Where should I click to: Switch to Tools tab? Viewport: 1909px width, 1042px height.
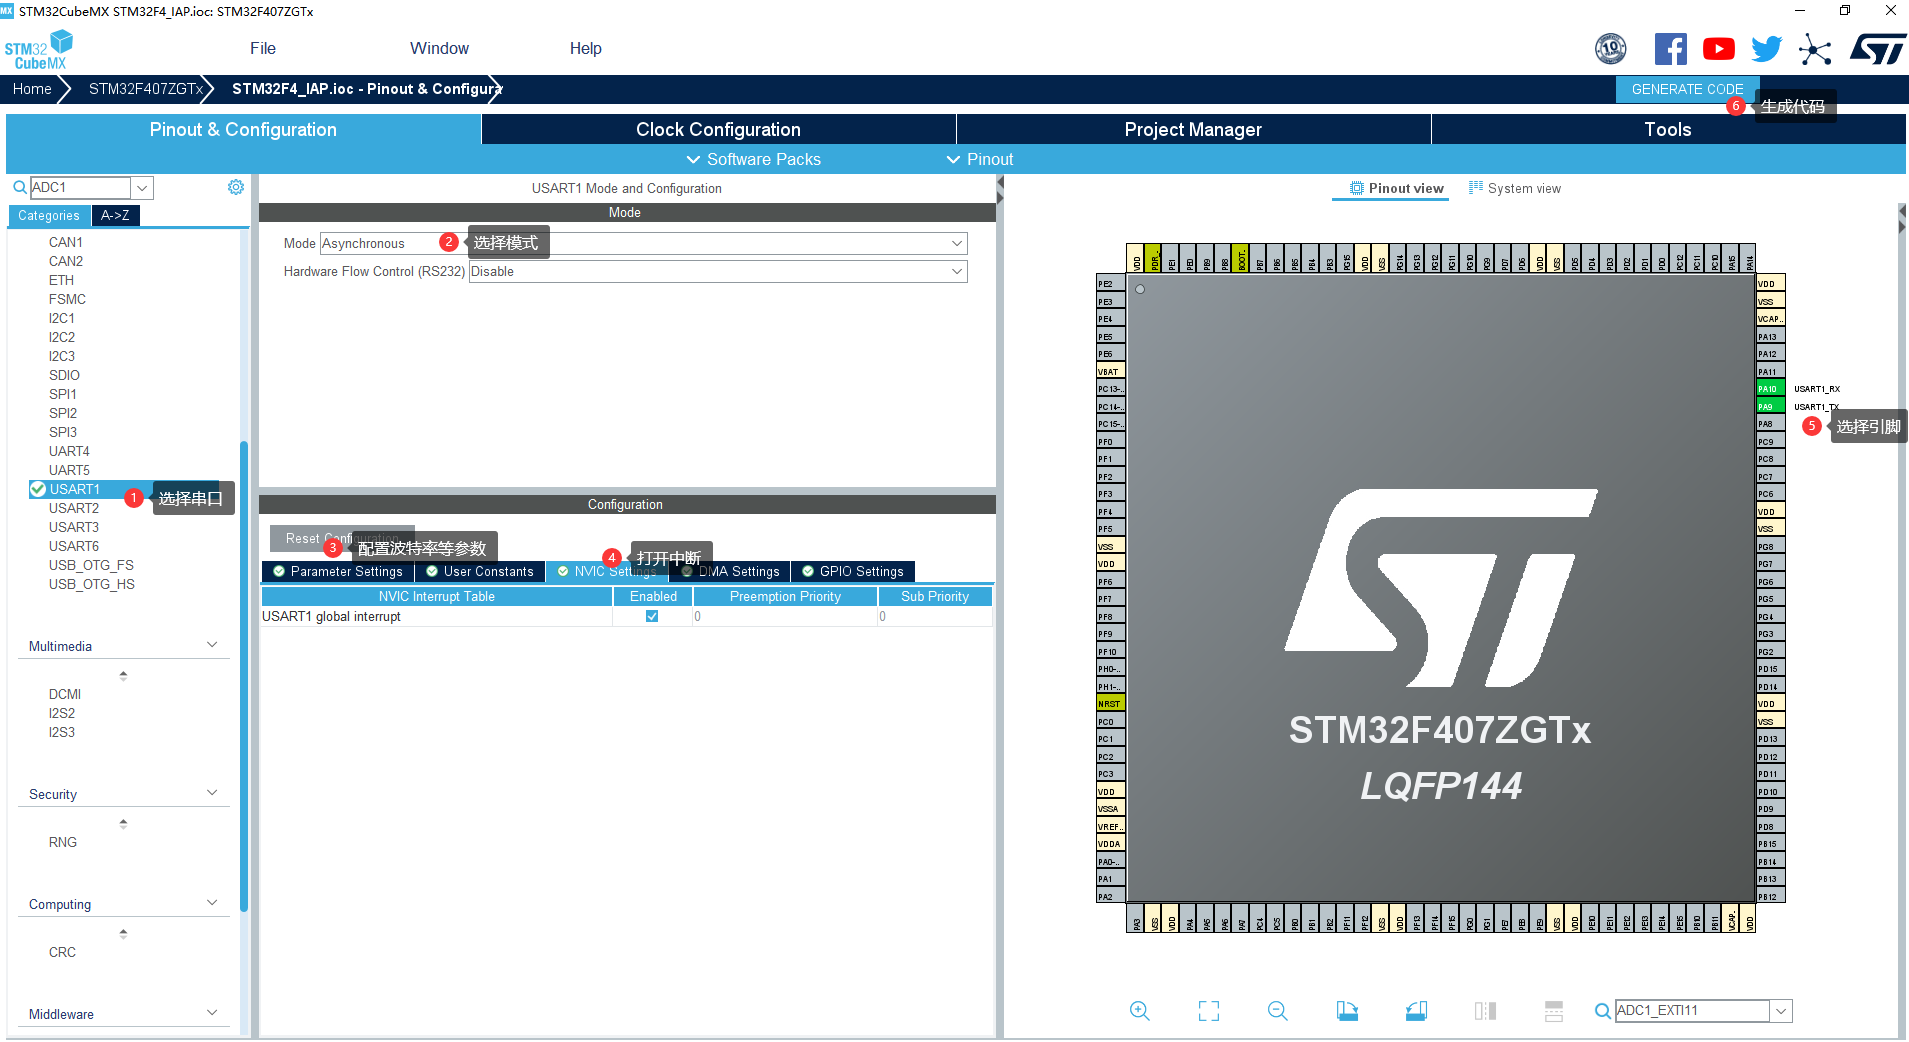[1668, 129]
